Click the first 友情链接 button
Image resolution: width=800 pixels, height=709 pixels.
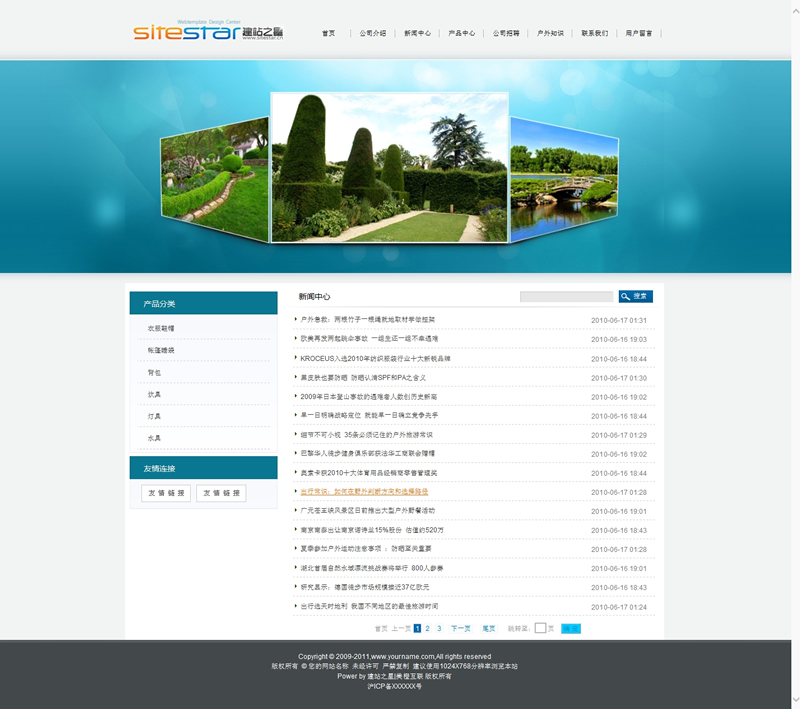pos(166,493)
